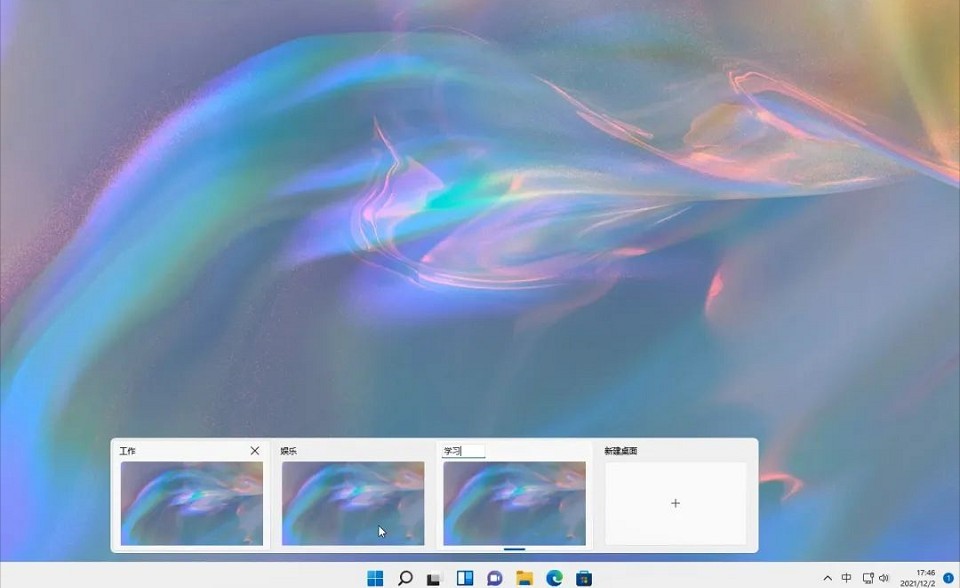Open Microsoft Store from taskbar
This screenshot has height=588, width=960.
pyautogui.click(x=584, y=577)
